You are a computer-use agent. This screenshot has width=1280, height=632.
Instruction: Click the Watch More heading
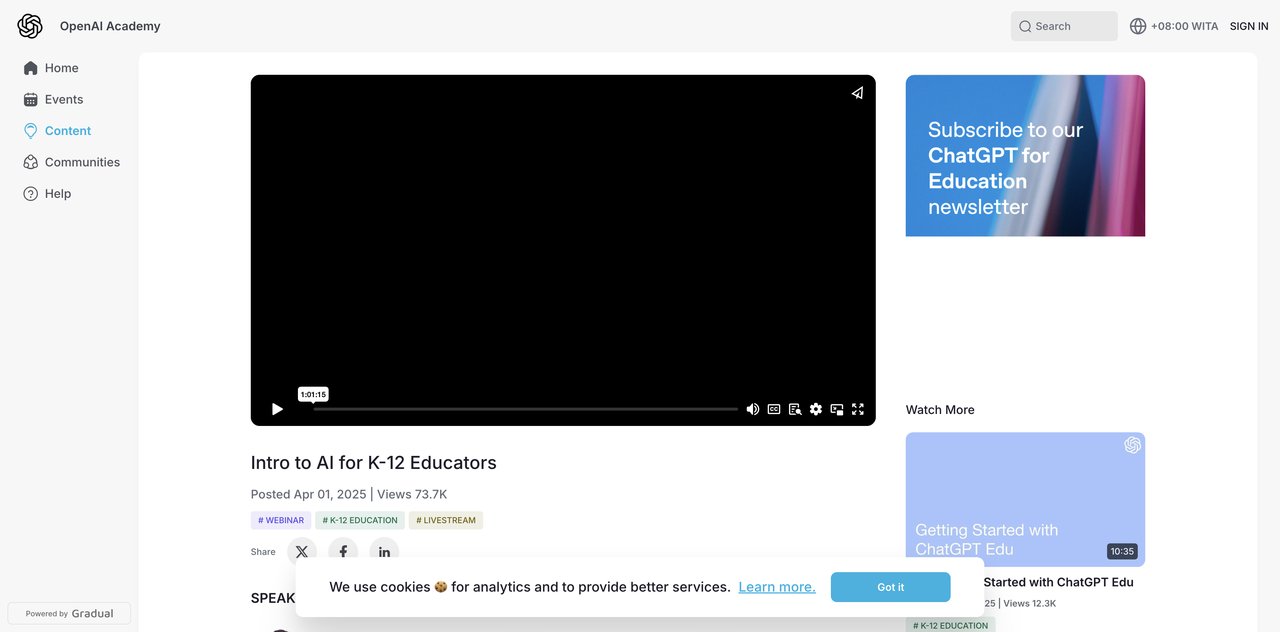[940, 410]
